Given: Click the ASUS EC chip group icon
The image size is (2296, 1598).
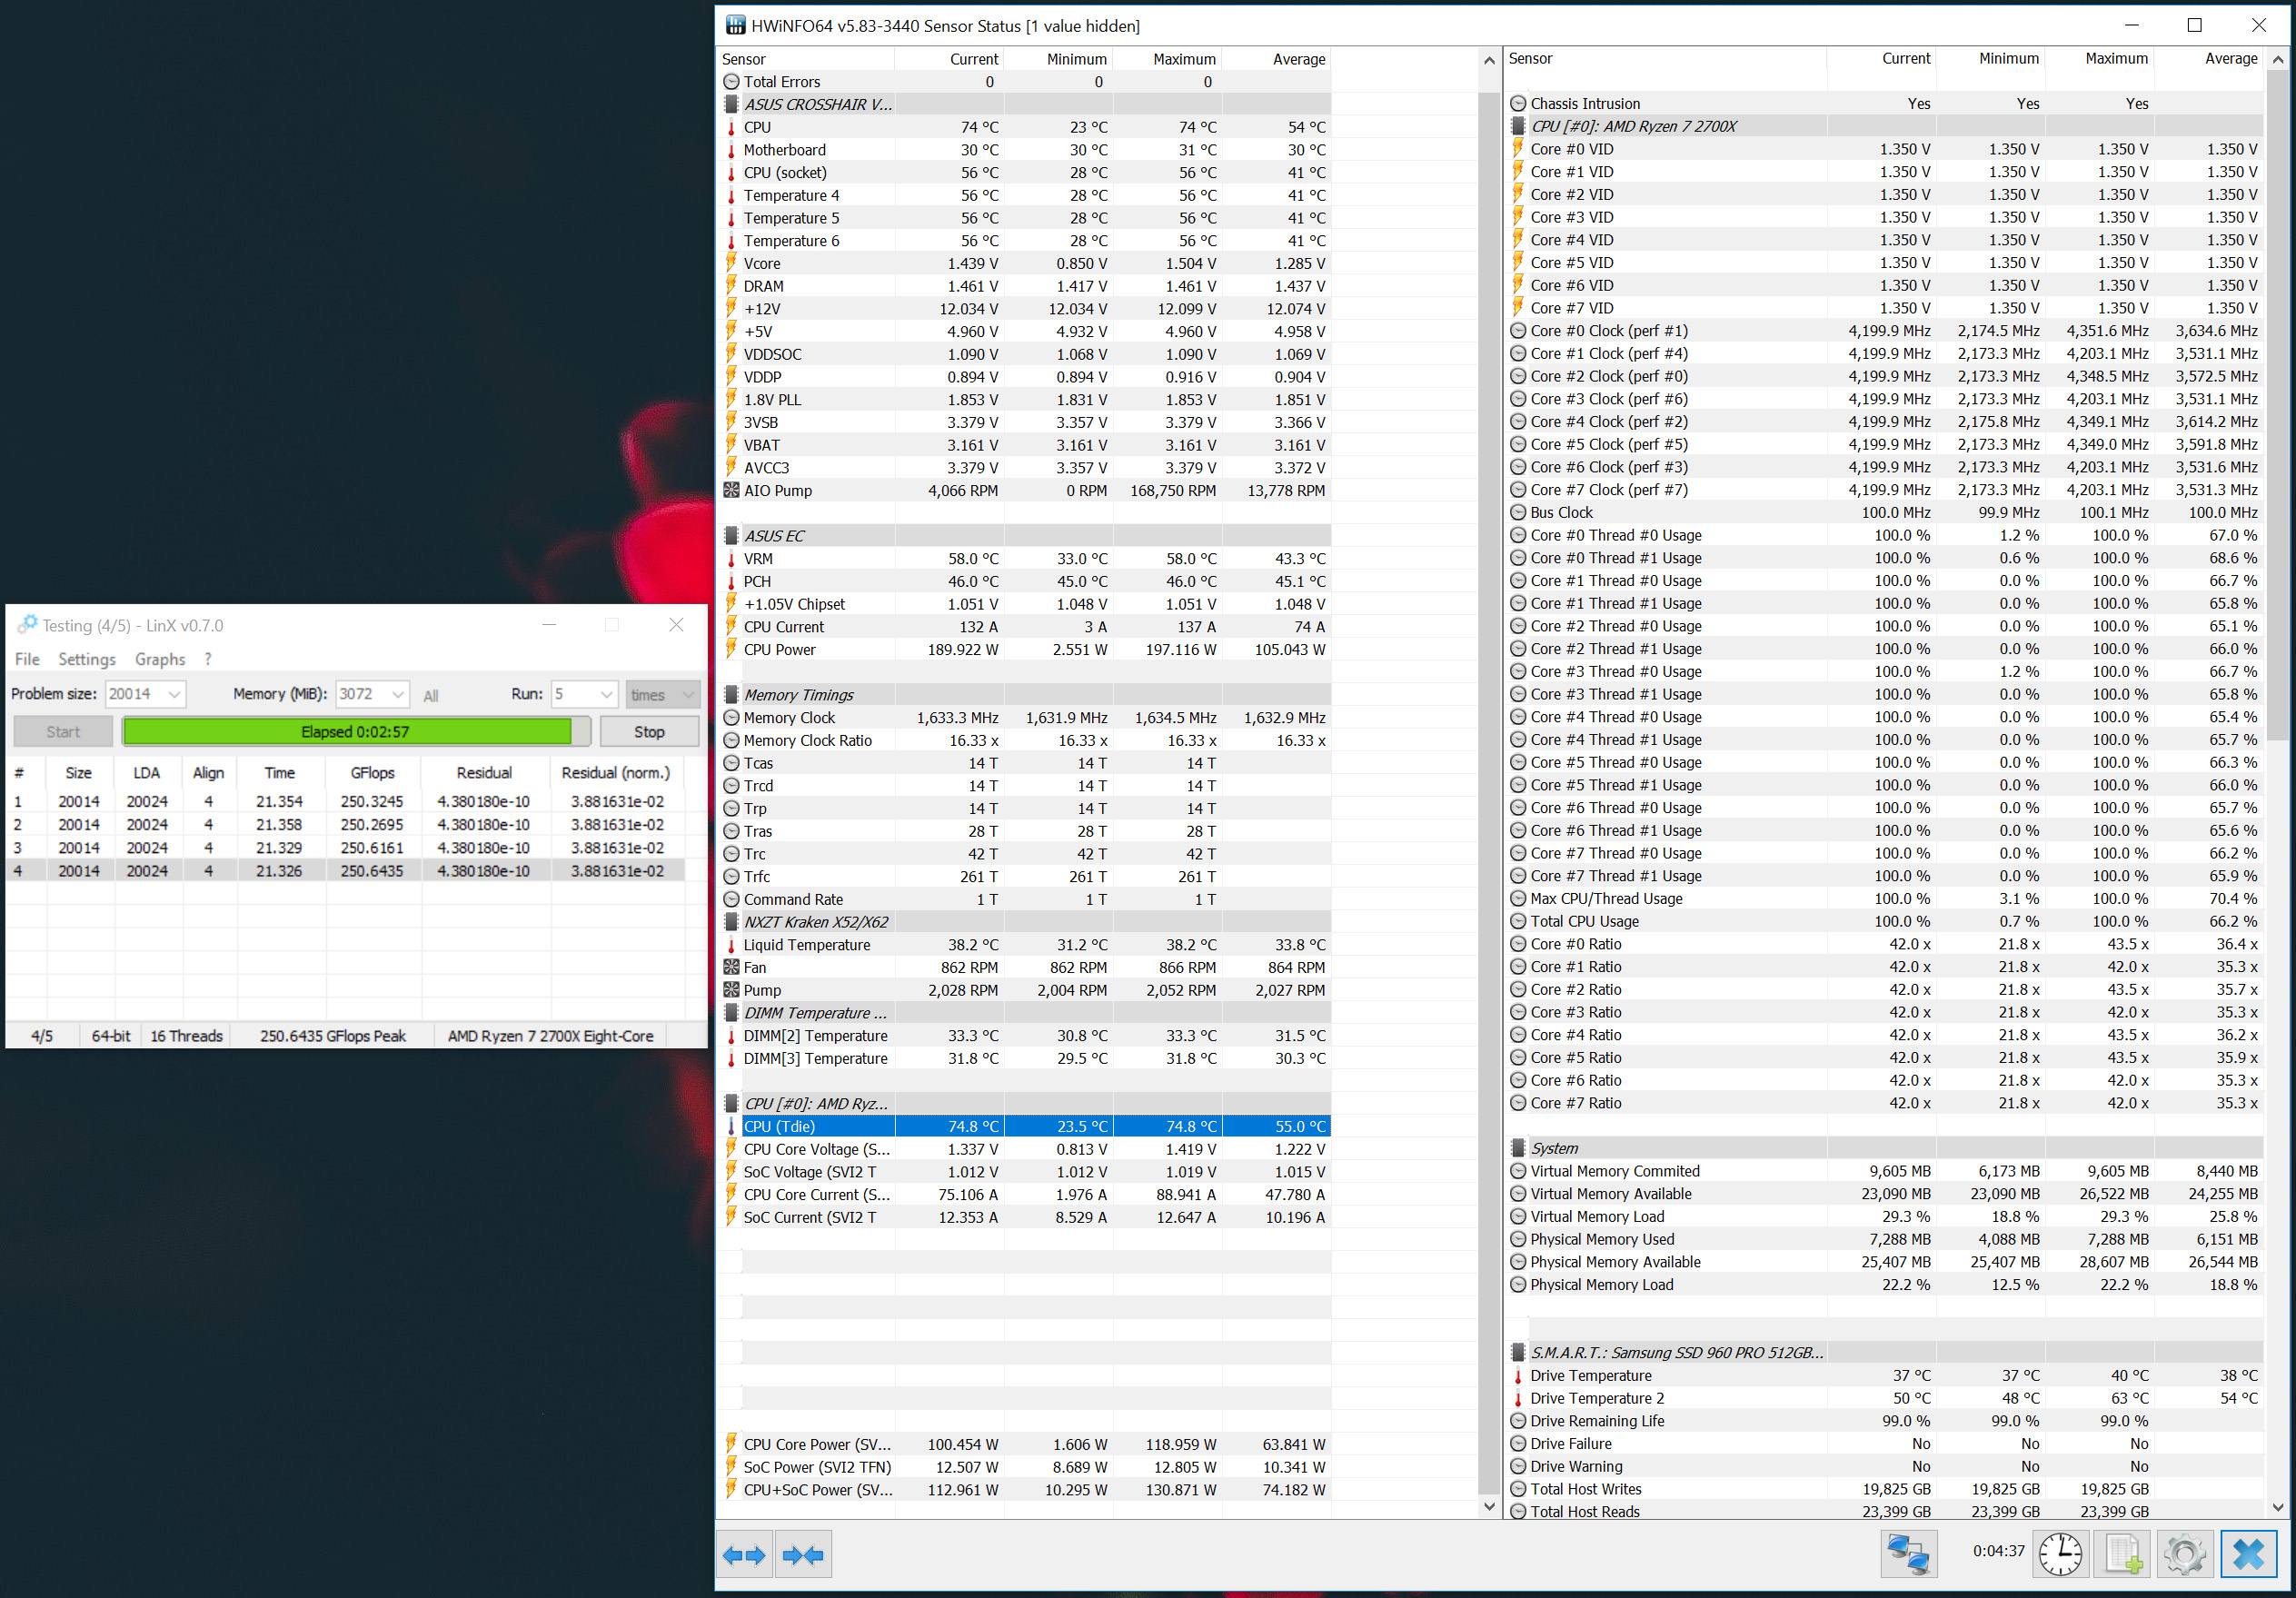Looking at the screenshot, I should click(732, 536).
